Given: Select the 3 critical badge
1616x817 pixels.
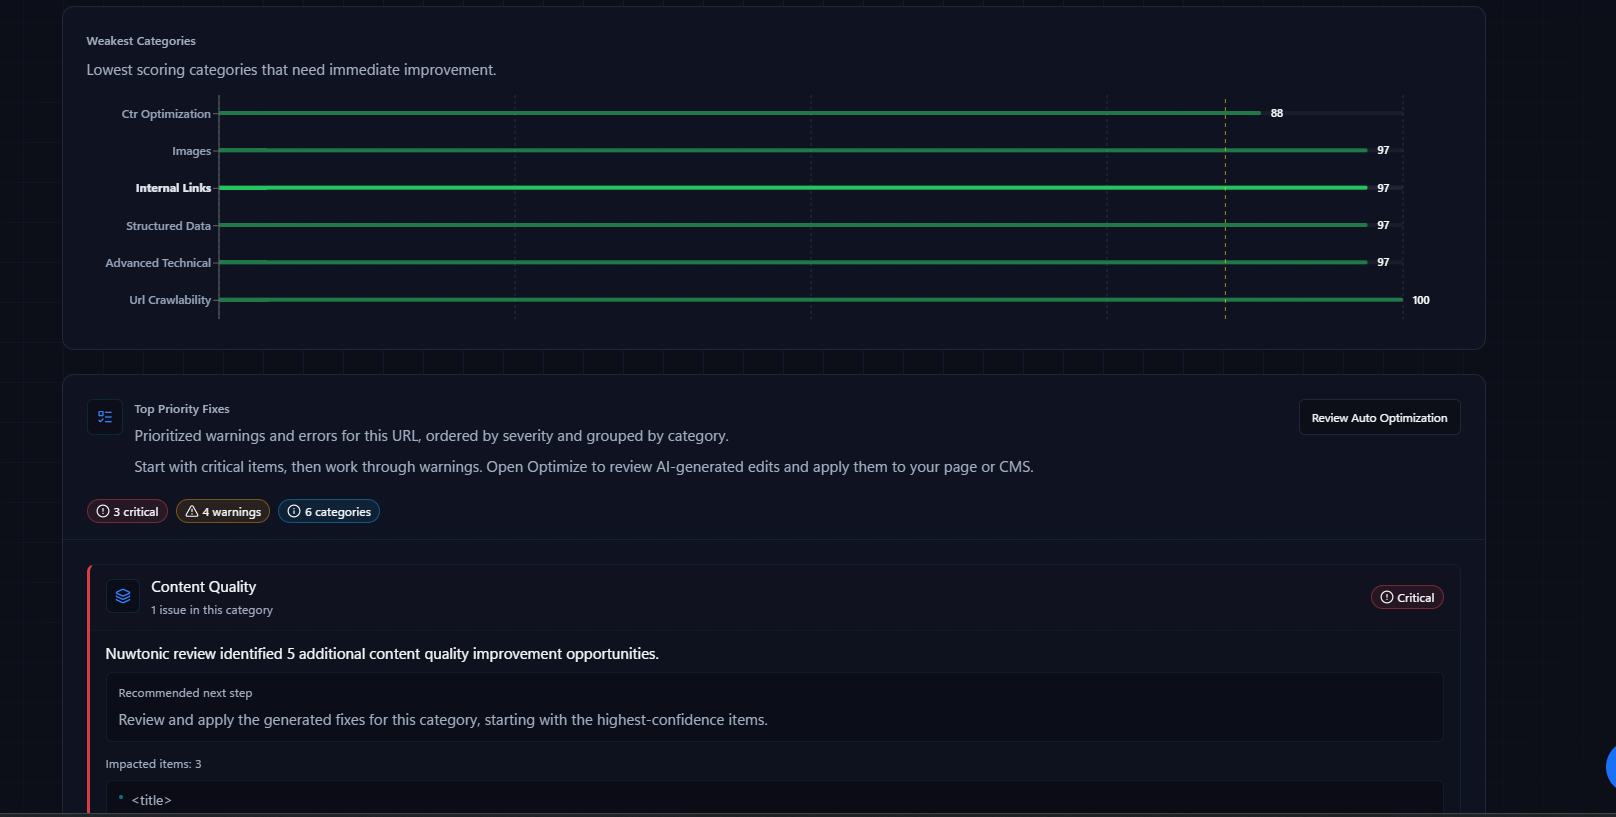Looking at the screenshot, I should click(128, 511).
